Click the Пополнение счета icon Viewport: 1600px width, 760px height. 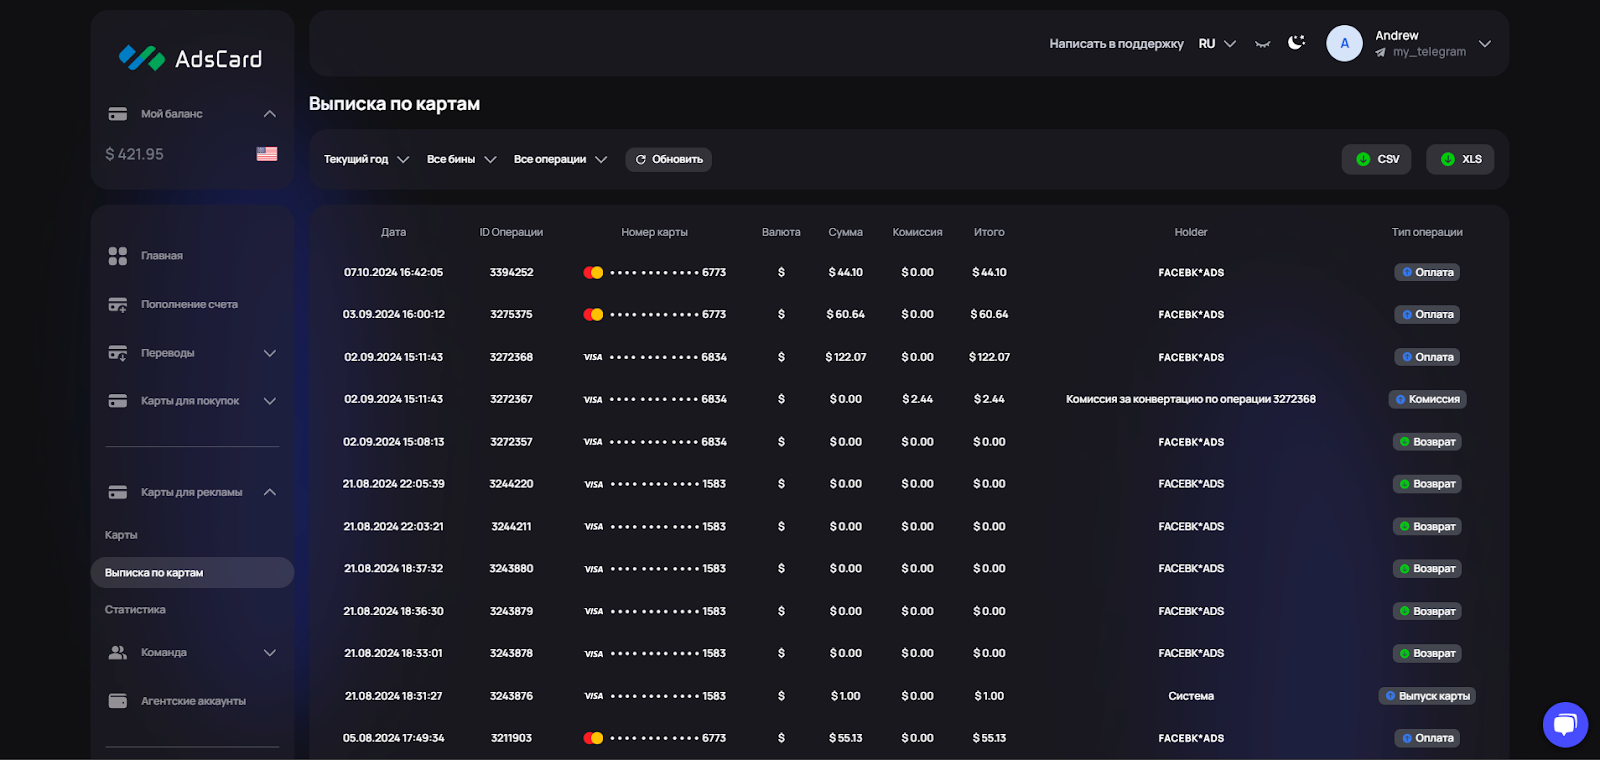(x=117, y=304)
